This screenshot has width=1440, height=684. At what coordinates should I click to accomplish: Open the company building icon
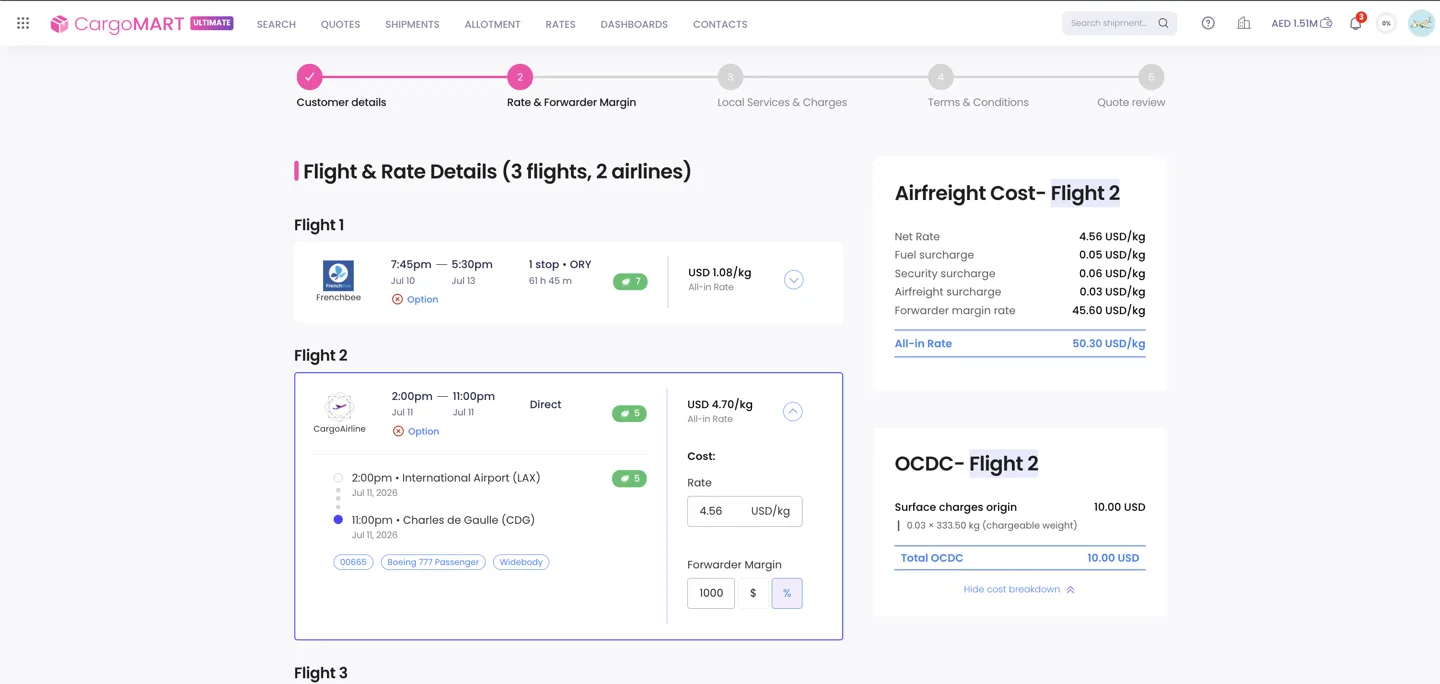(x=1244, y=23)
